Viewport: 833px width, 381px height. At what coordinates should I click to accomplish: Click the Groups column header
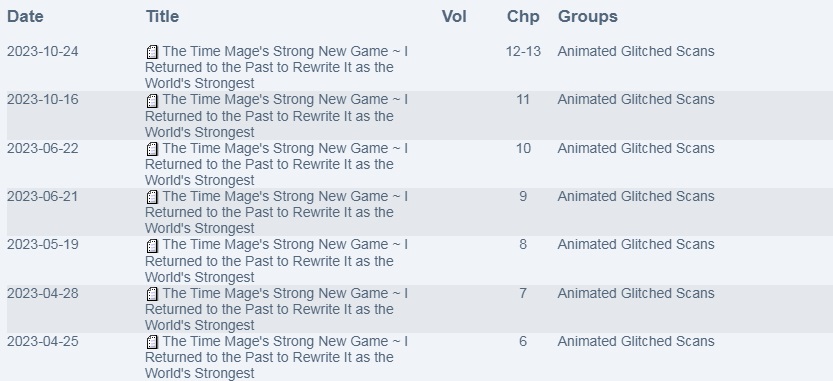point(588,16)
